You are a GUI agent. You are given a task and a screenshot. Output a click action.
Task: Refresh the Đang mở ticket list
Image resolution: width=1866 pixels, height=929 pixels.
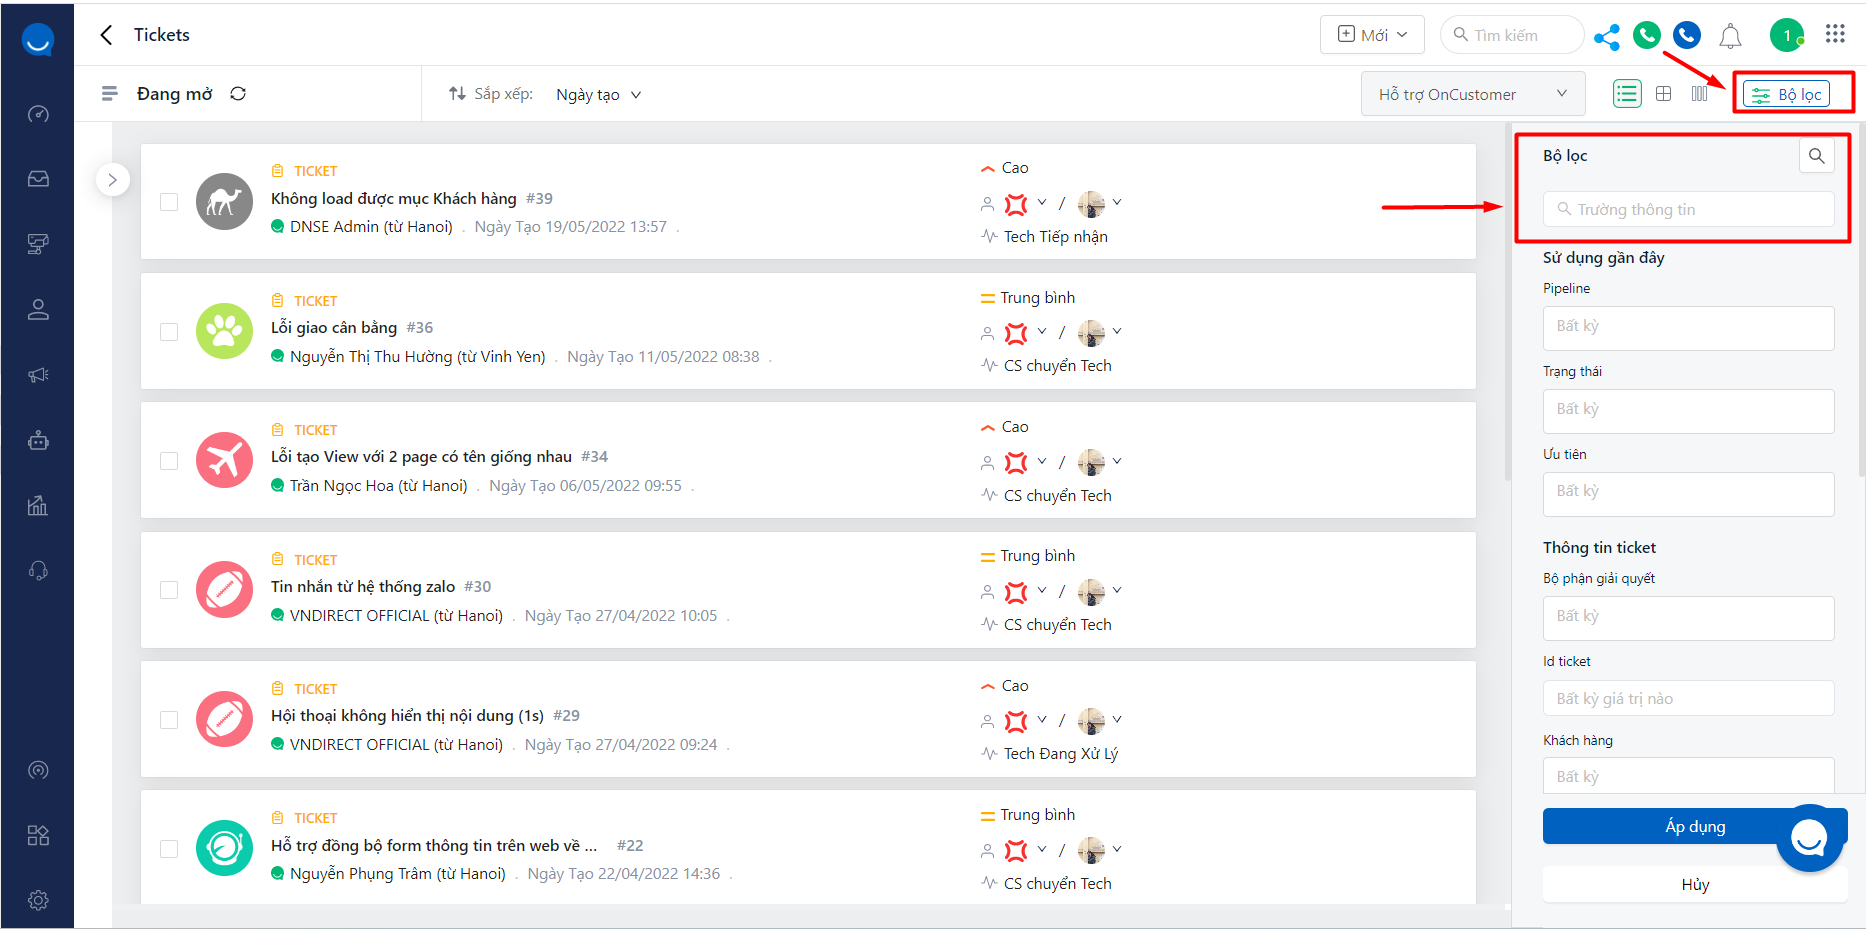[x=238, y=94]
